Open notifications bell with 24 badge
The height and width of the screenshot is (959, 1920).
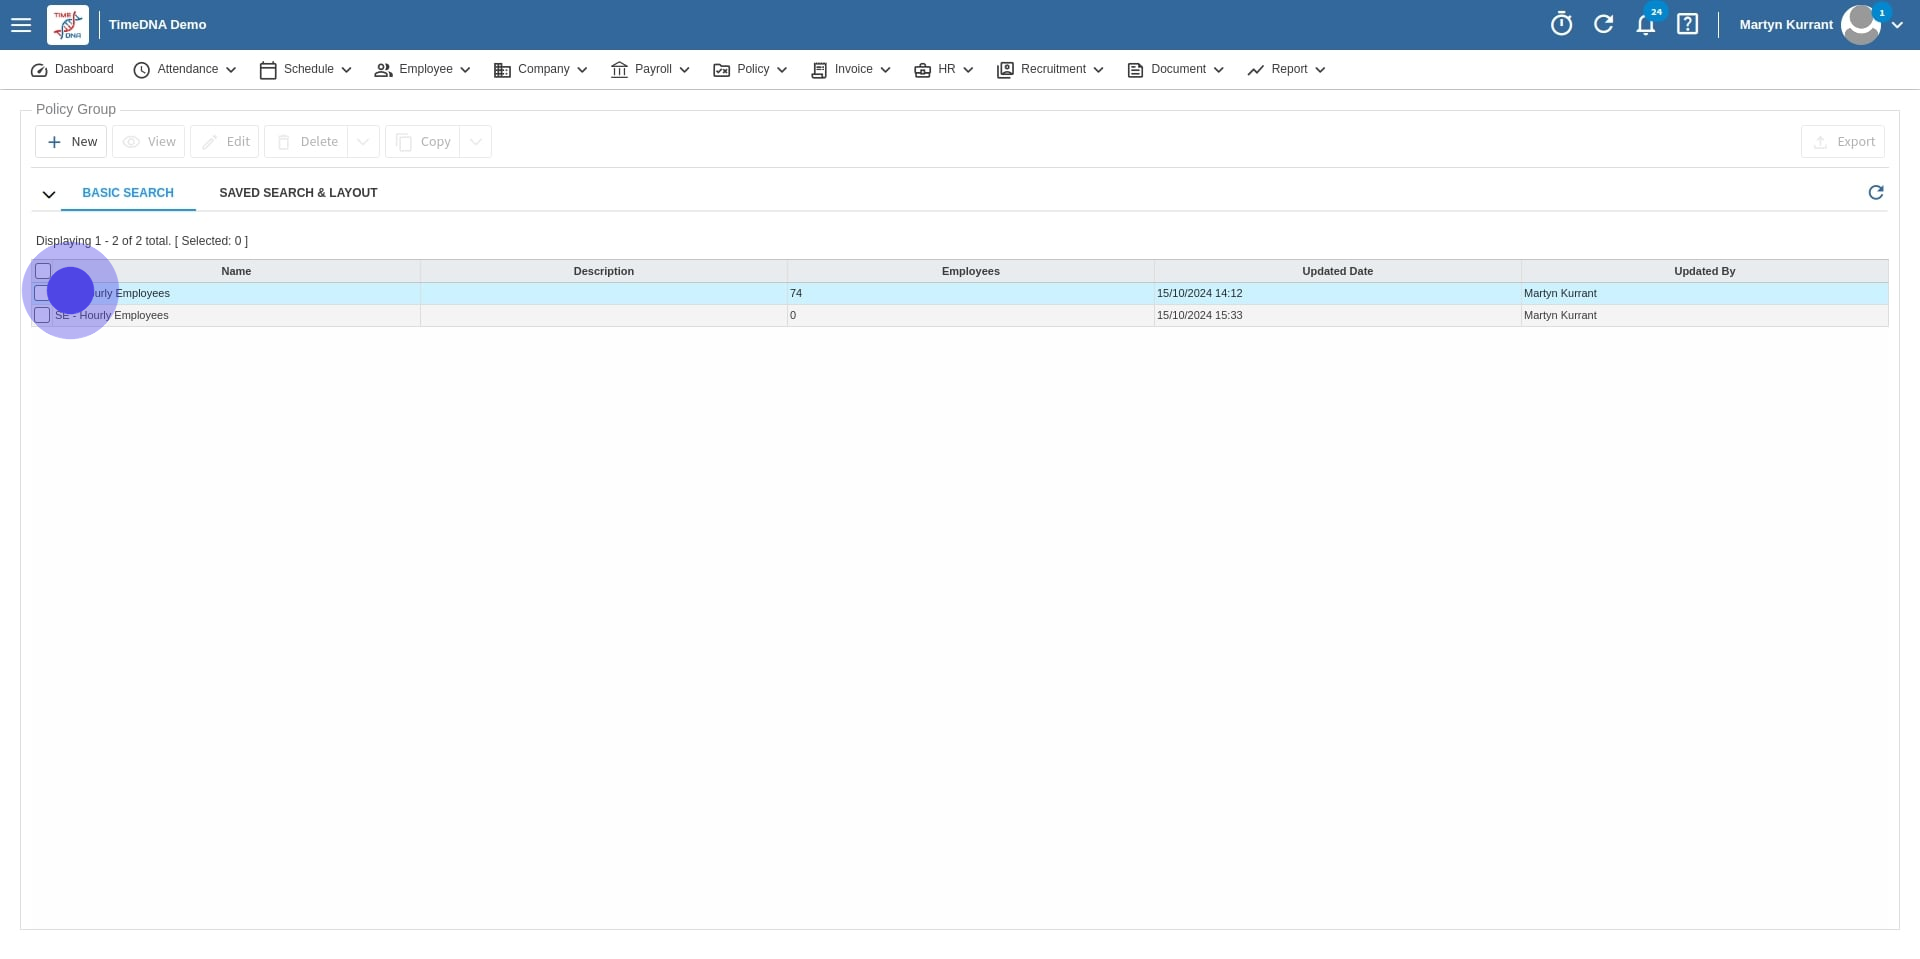1645,25
